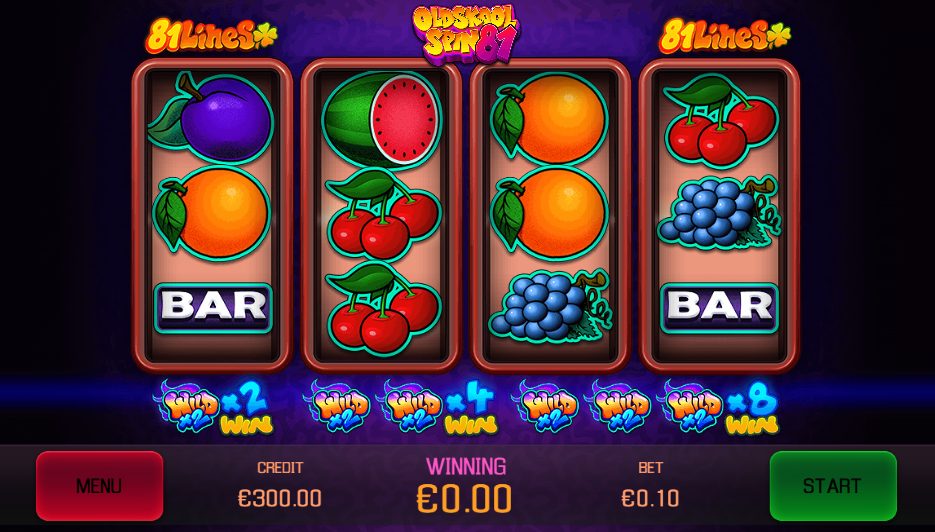The width and height of the screenshot is (935, 532).
Task: Click the plum symbol on first reel
Action: pos(211,117)
